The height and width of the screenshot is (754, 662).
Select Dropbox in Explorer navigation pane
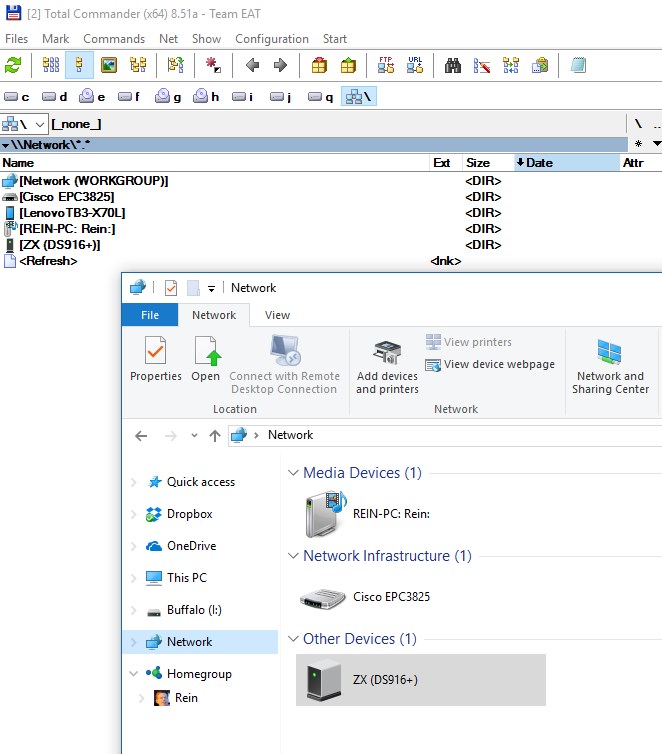click(189, 514)
